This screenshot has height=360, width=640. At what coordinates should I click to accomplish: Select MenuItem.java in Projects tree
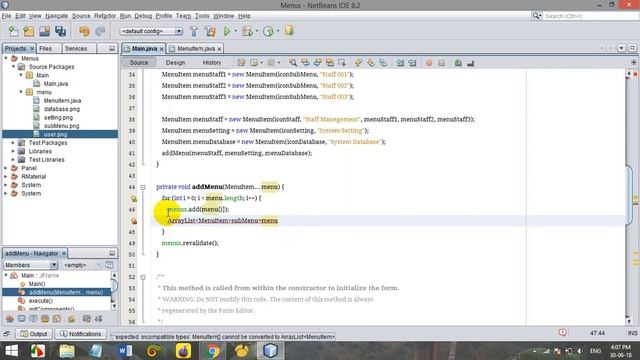pyautogui.click(x=62, y=100)
